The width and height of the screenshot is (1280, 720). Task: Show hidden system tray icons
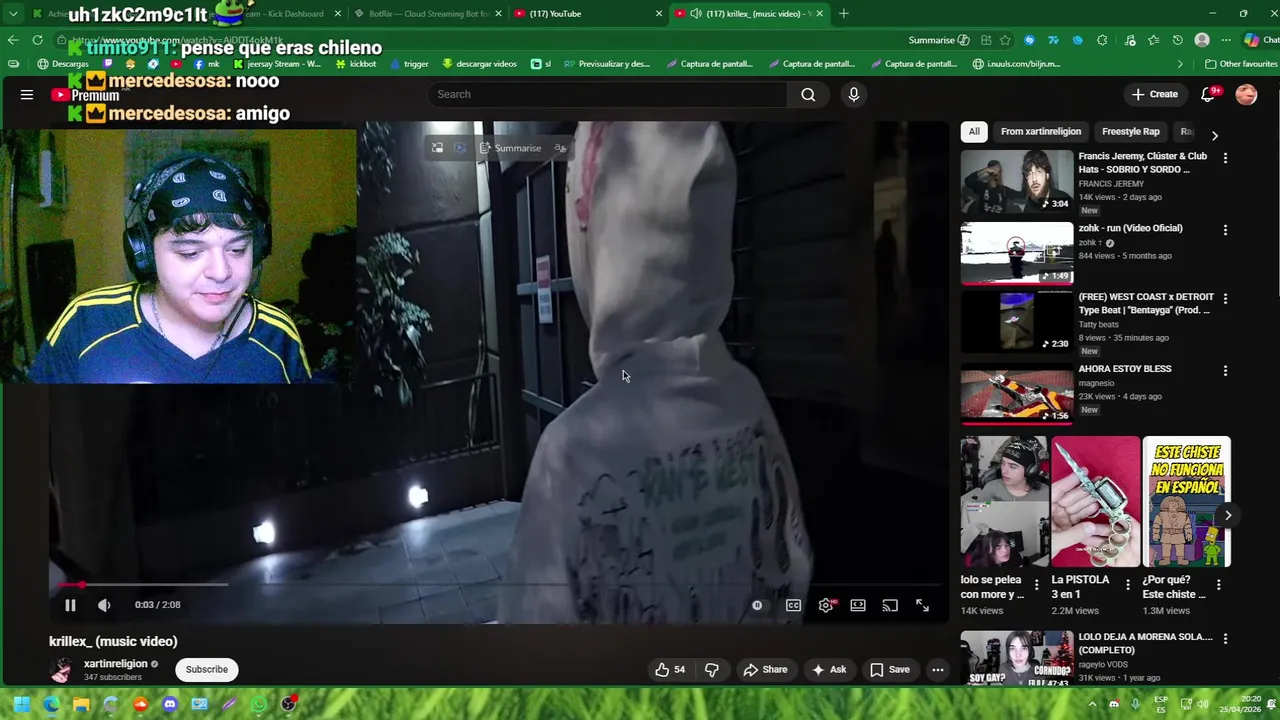[1092, 704]
